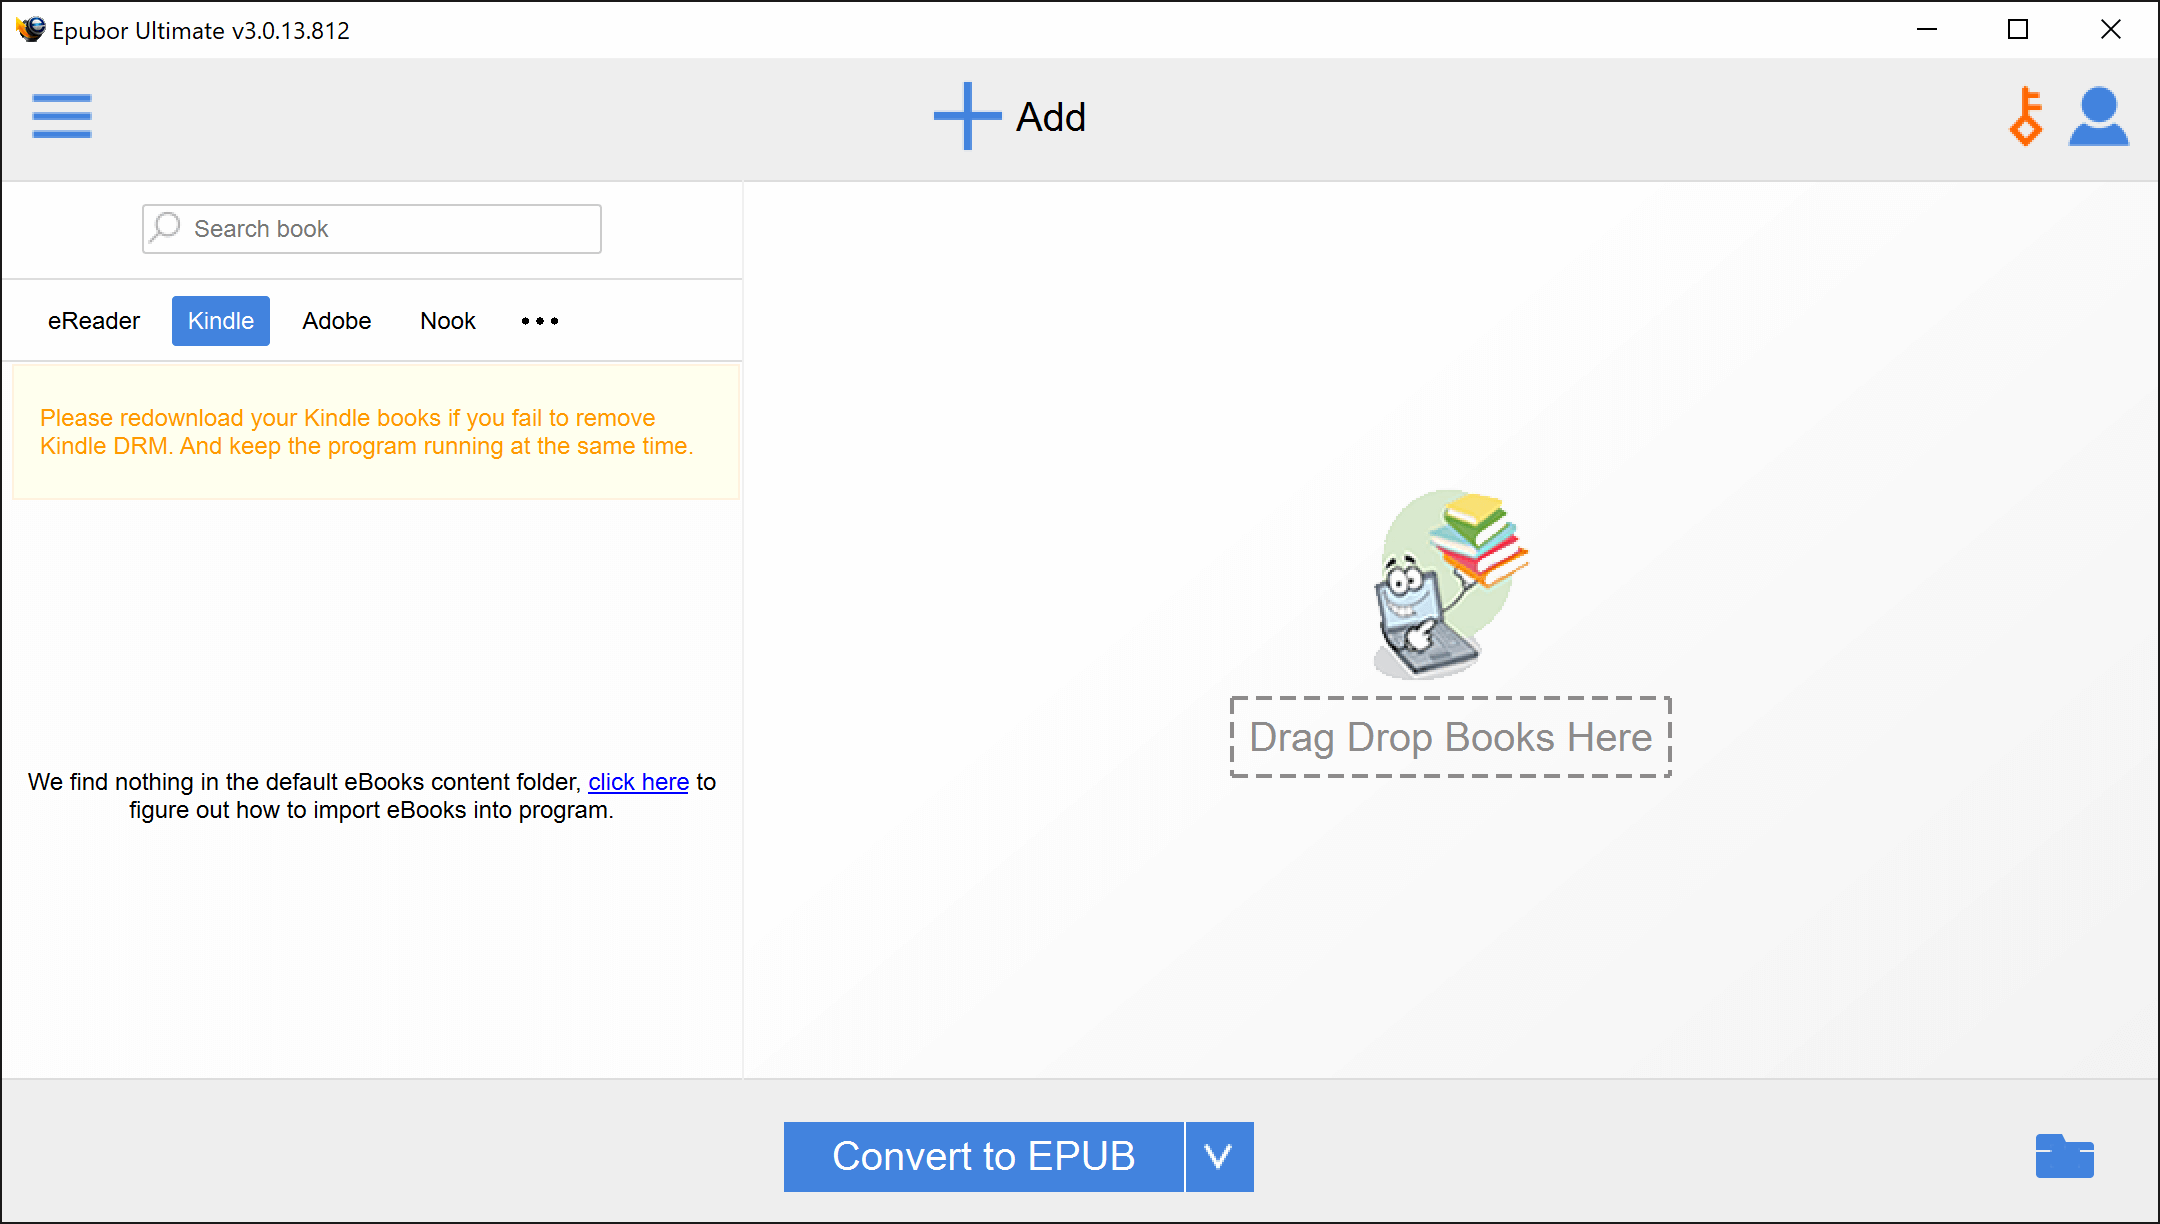Select the Adobe tab
The image size is (2160, 1224).
tap(335, 320)
